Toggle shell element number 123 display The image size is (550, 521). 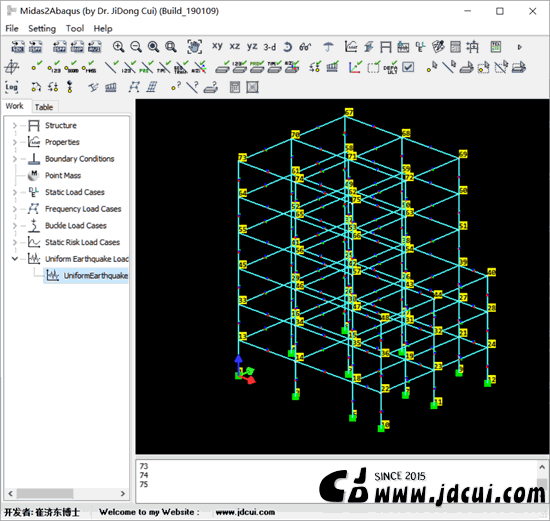click(240, 67)
